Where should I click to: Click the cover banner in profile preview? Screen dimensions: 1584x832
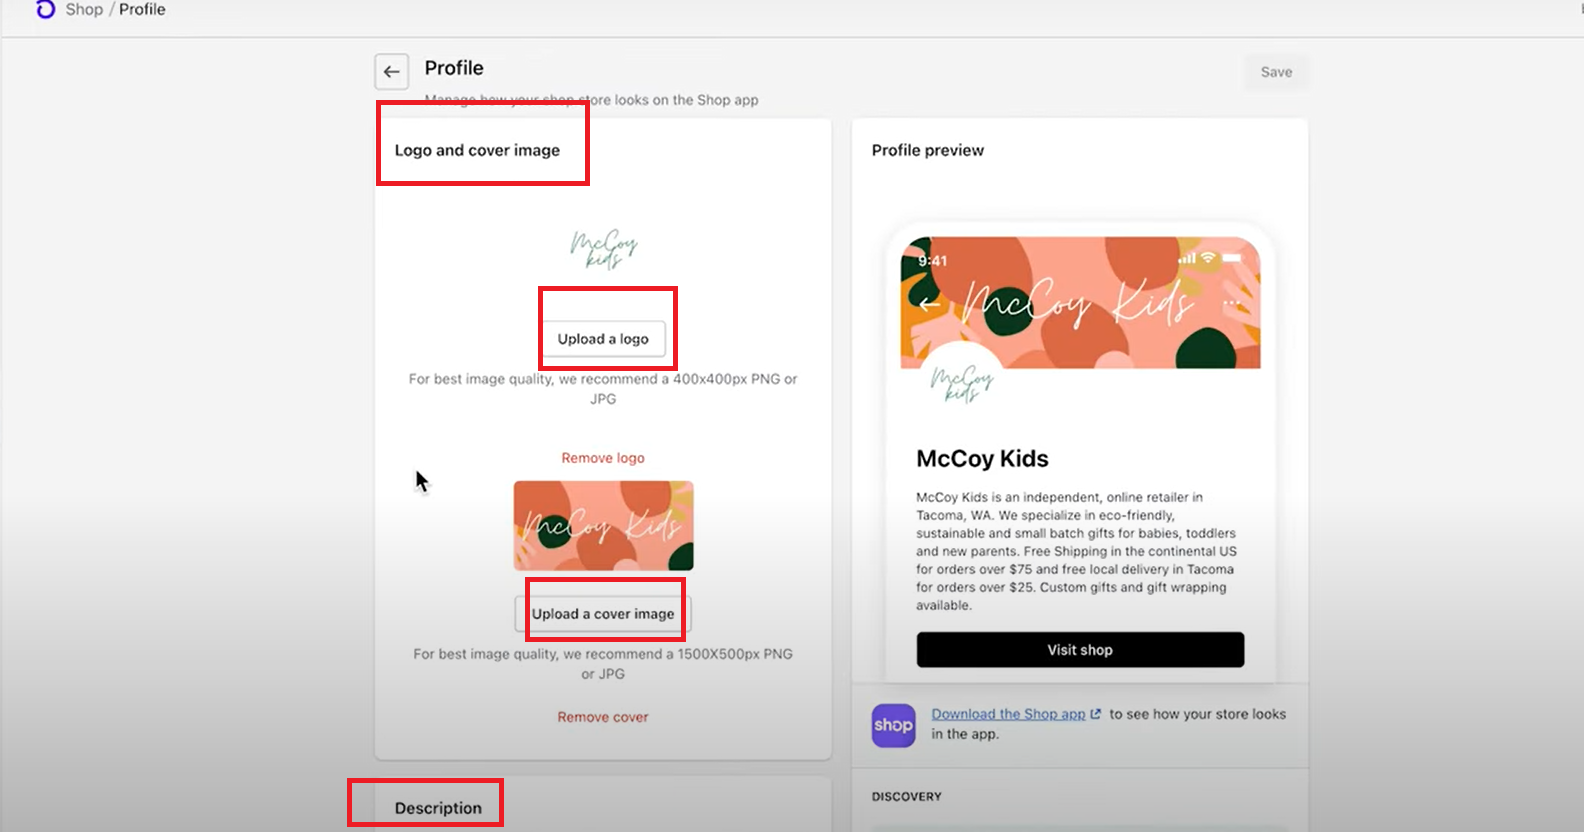click(1080, 303)
